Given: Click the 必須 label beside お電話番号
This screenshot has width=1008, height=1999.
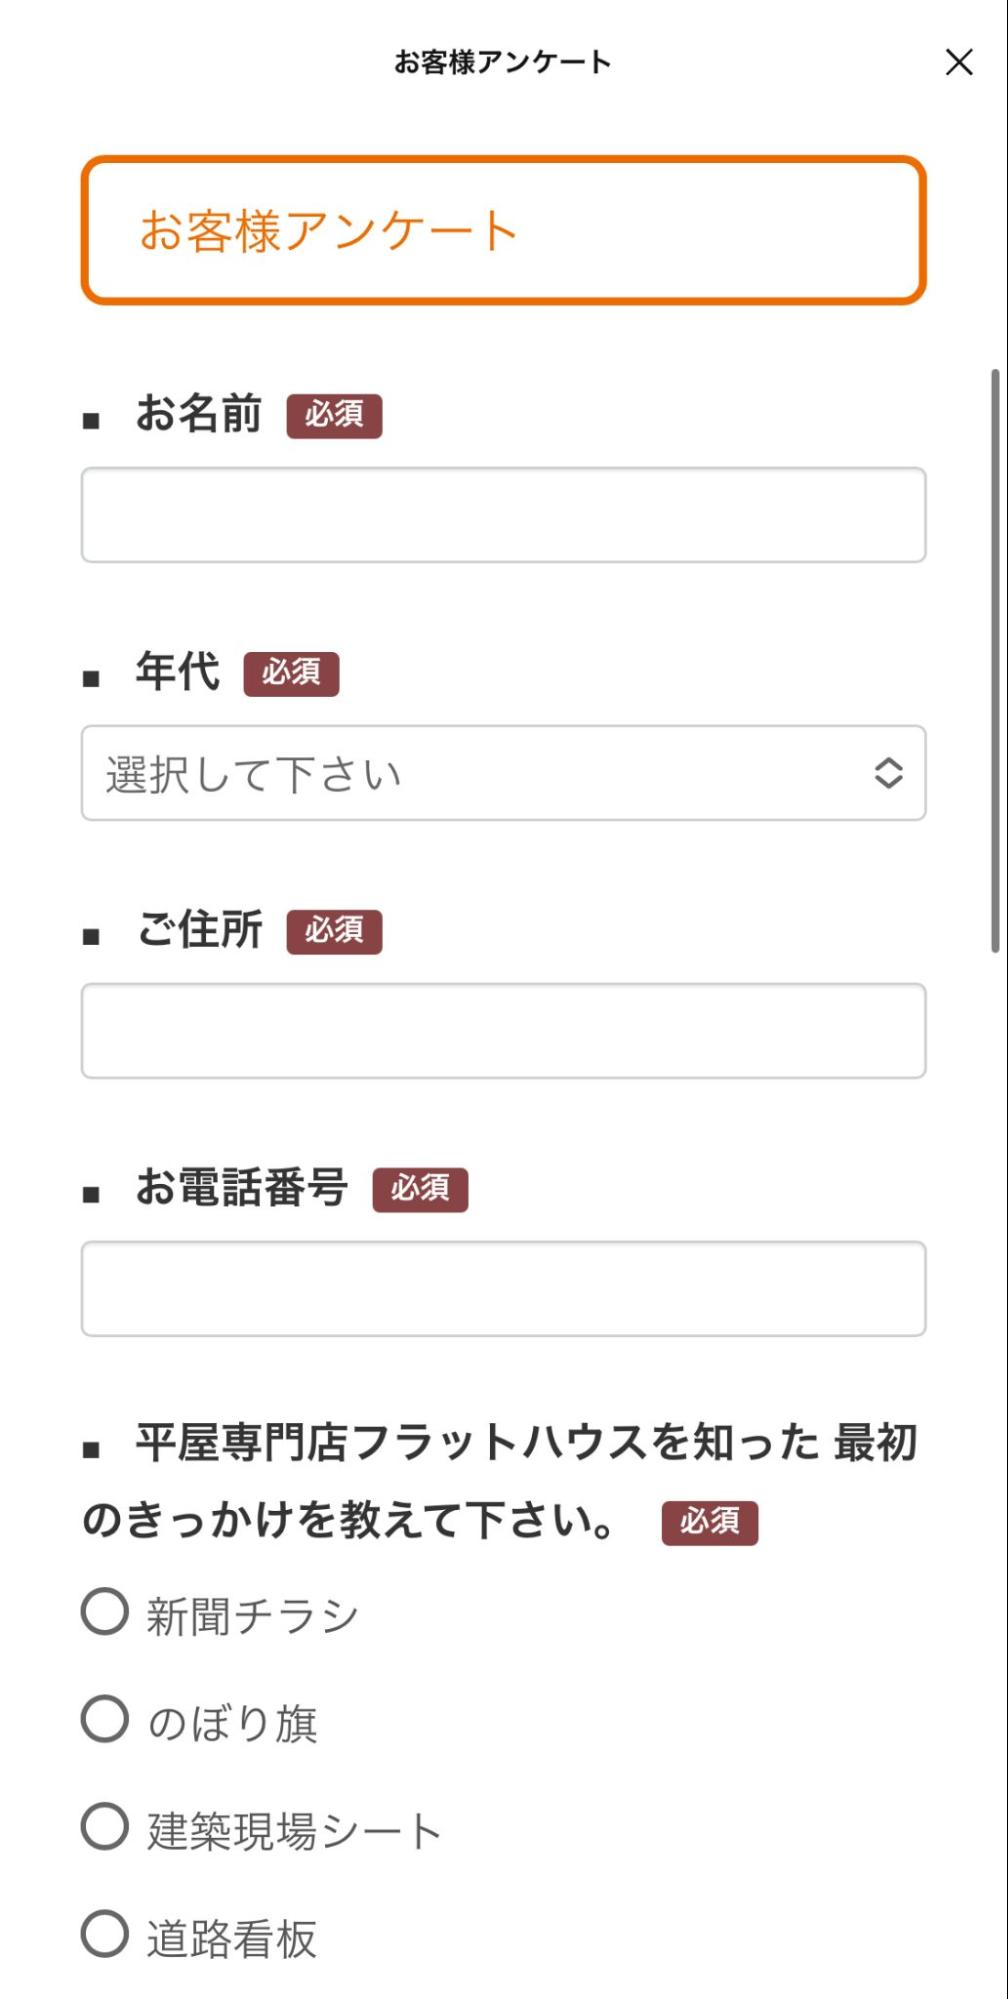Looking at the screenshot, I should click(421, 1190).
